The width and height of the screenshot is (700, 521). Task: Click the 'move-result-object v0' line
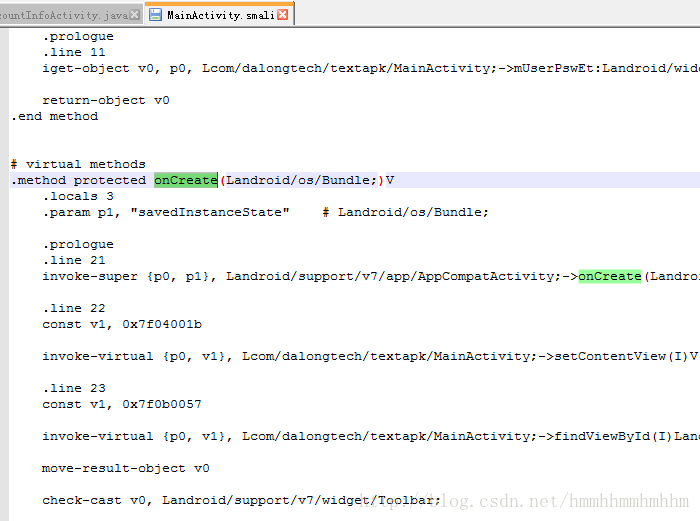(126, 468)
